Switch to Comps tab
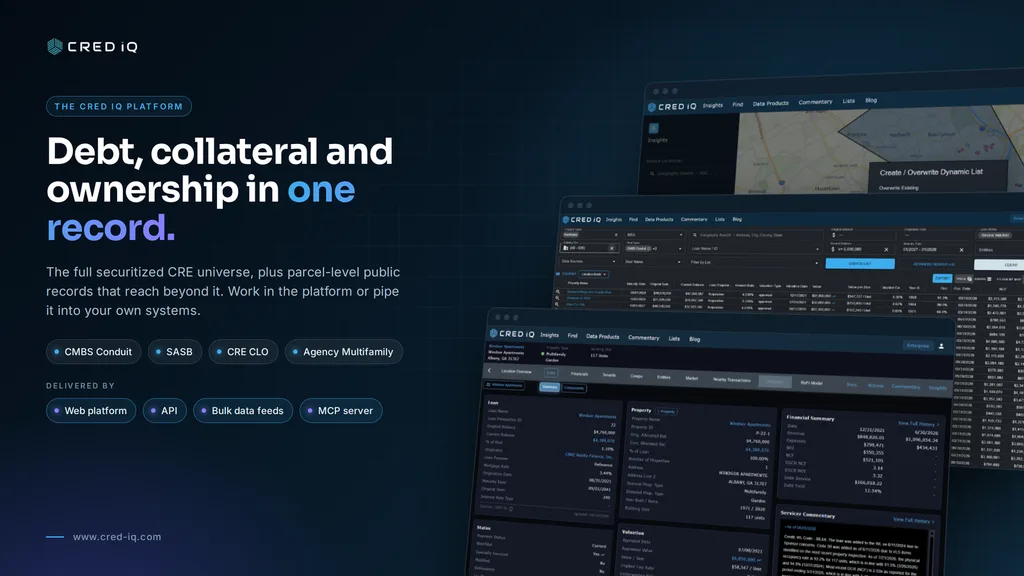This screenshot has height=576, width=1024. point(636,376)
